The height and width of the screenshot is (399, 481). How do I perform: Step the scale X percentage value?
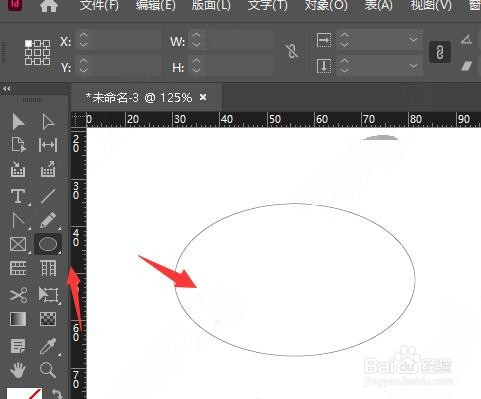[344, 40]
